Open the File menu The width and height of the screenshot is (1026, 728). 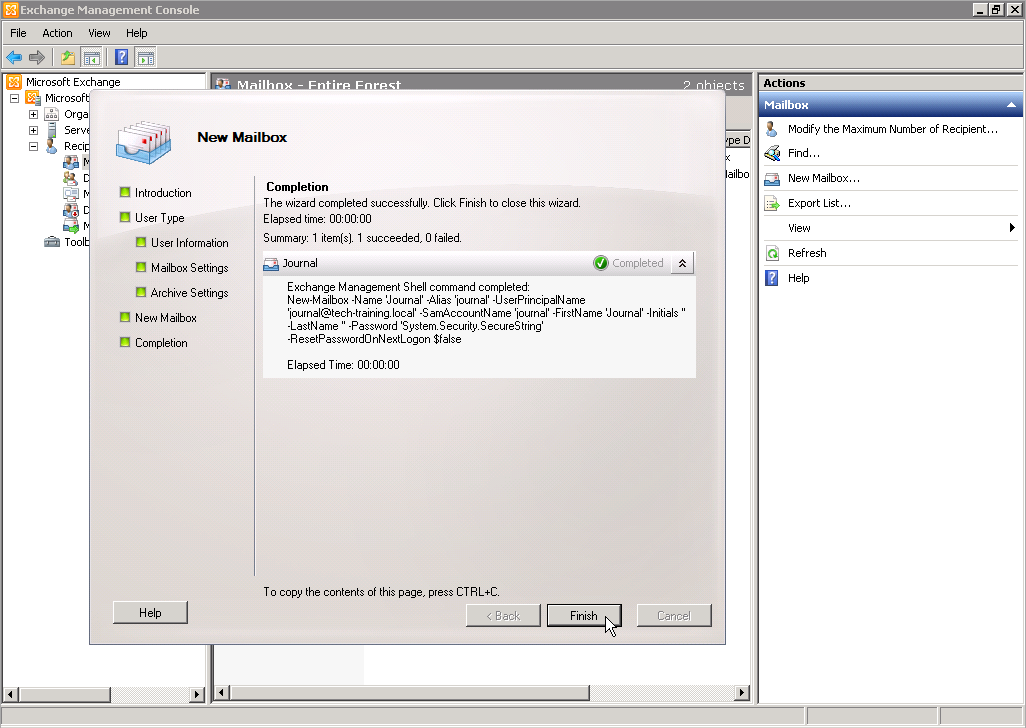pyautogui.click(x=18, y=33)
